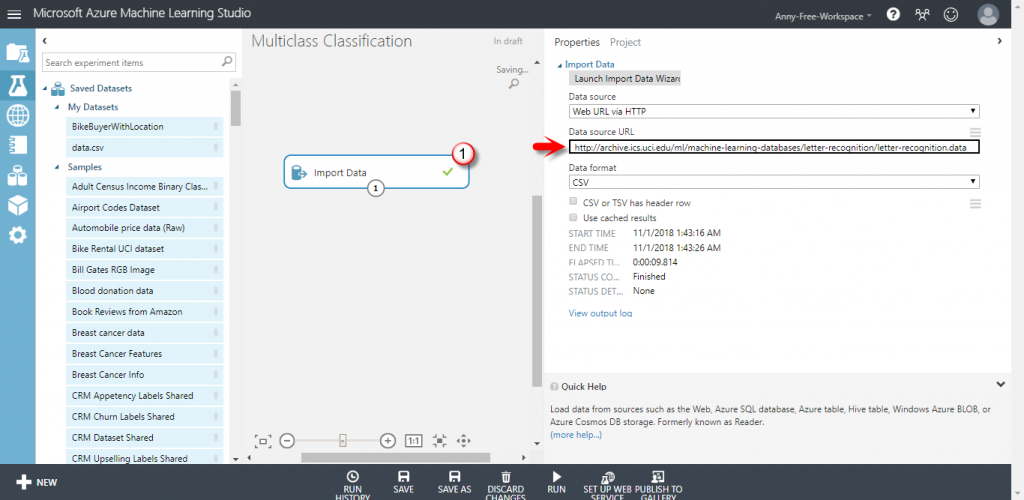Select the Experiments flask sidebar icon
This screenshot has height=500, width=1024.
pos(18,86)
